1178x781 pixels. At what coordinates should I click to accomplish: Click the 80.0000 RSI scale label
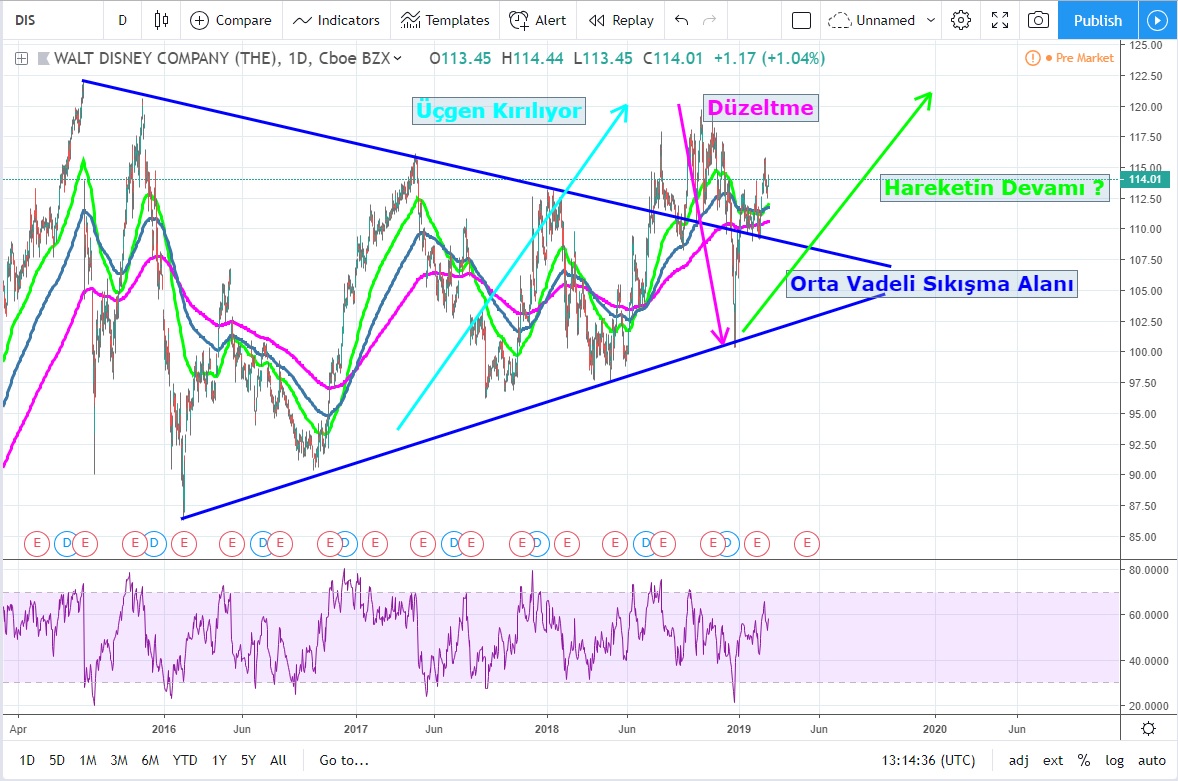tap(1148, 570)
